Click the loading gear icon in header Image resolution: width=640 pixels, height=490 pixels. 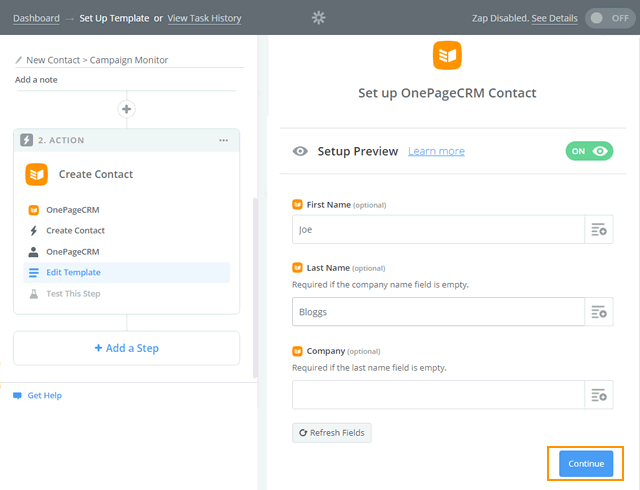point(318,18)
